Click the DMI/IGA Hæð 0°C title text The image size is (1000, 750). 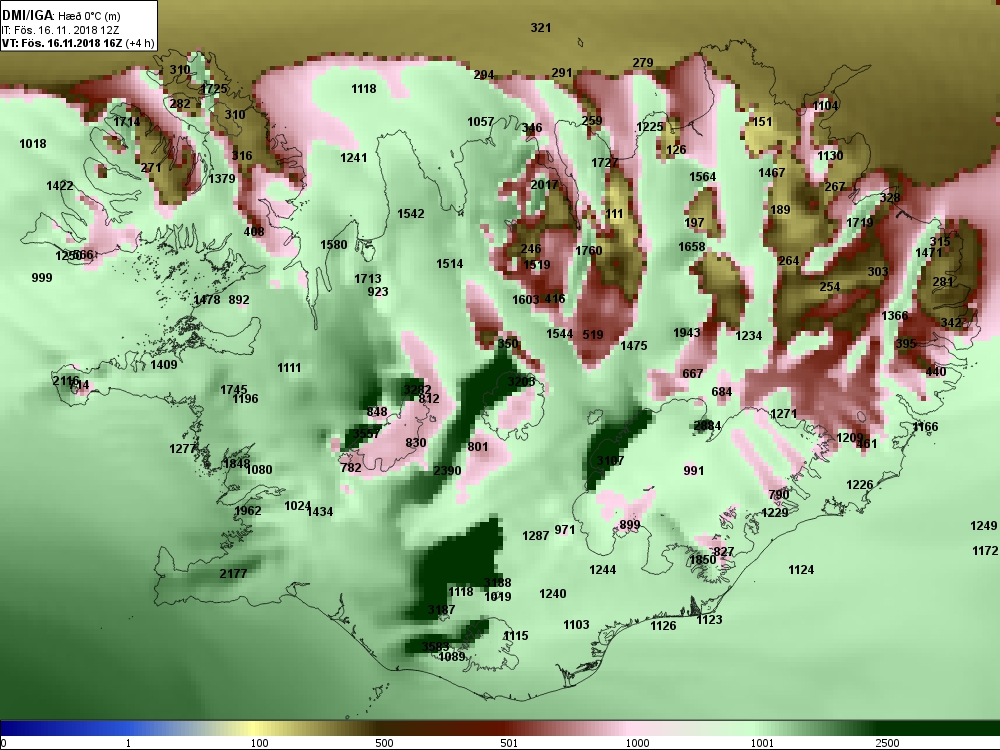(61, 16)
